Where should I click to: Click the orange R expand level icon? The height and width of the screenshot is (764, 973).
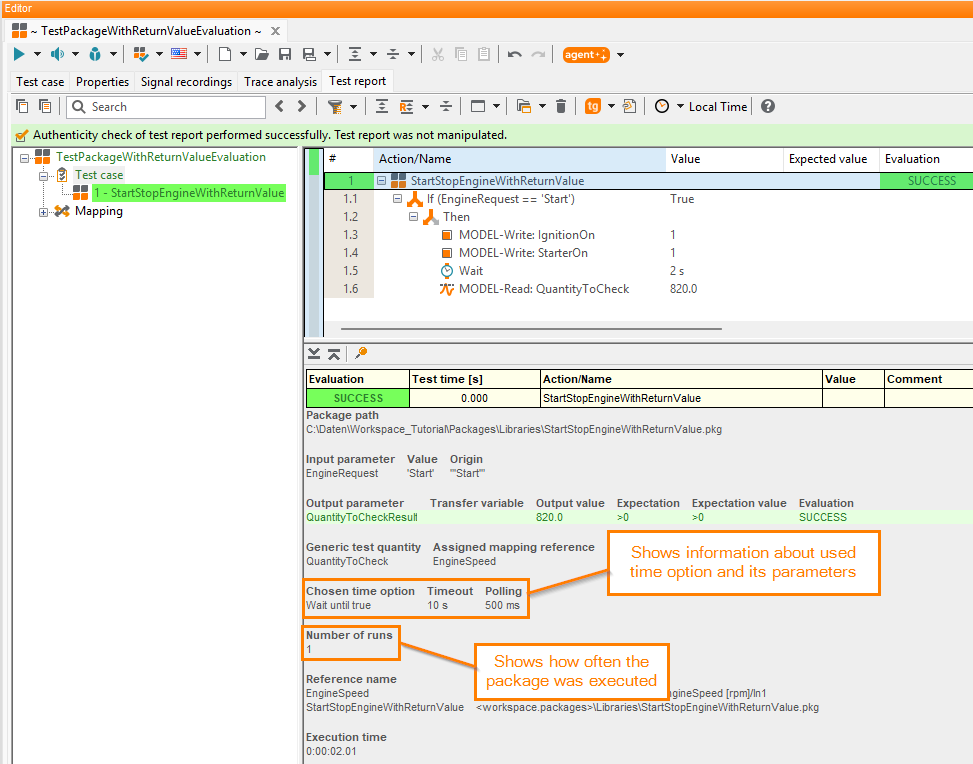406,107
